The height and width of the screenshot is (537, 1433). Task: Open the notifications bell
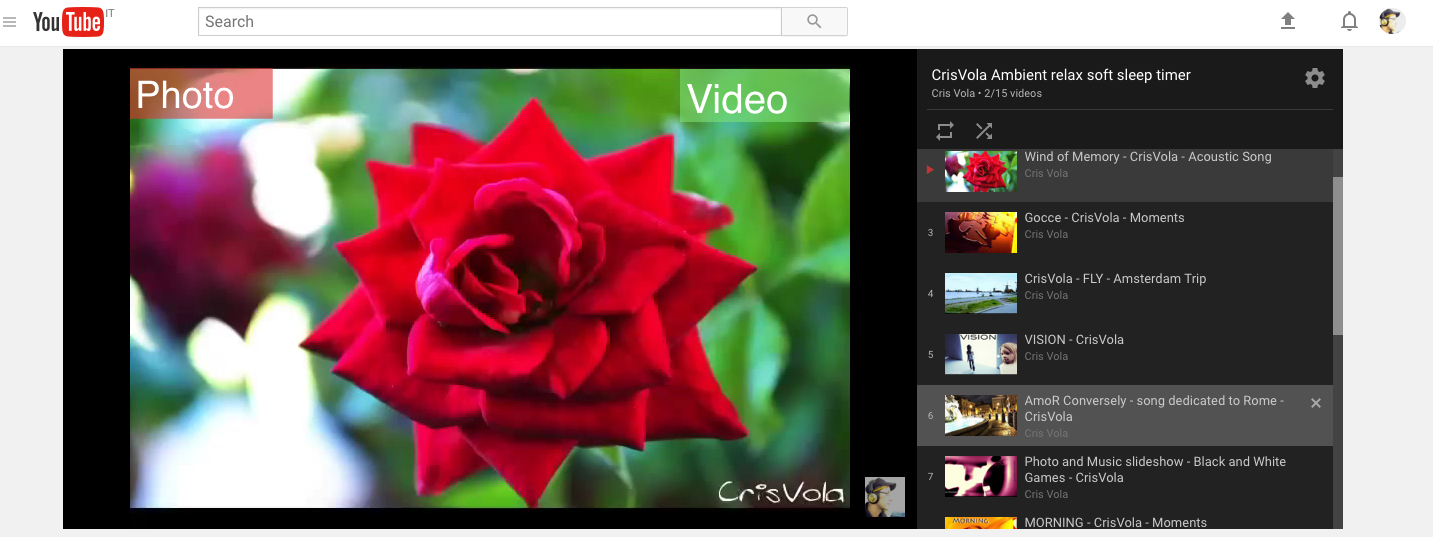(x=1349, y=21)
